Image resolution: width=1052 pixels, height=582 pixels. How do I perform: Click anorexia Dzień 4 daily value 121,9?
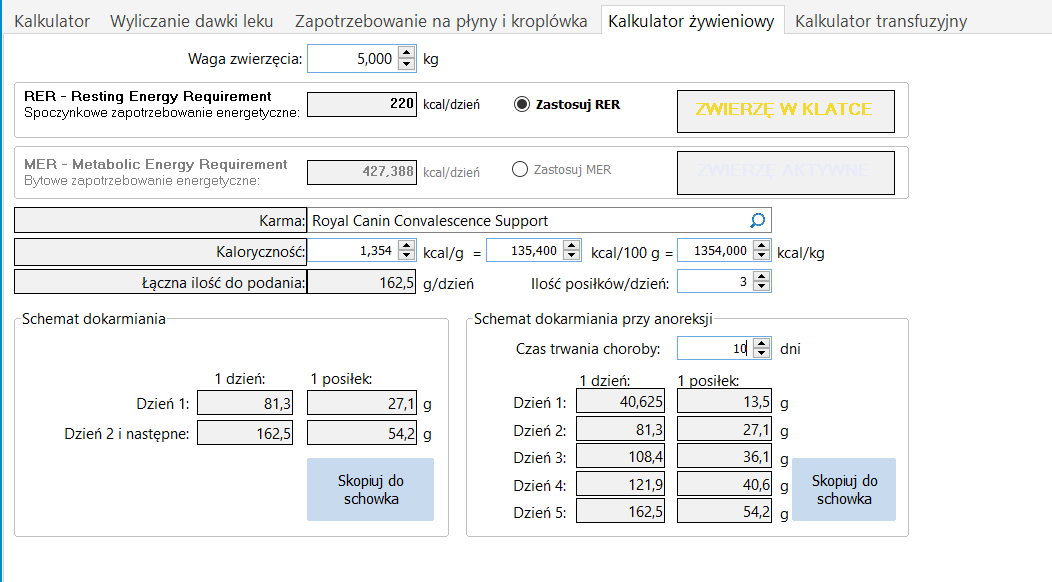click(x=621, y=484)
